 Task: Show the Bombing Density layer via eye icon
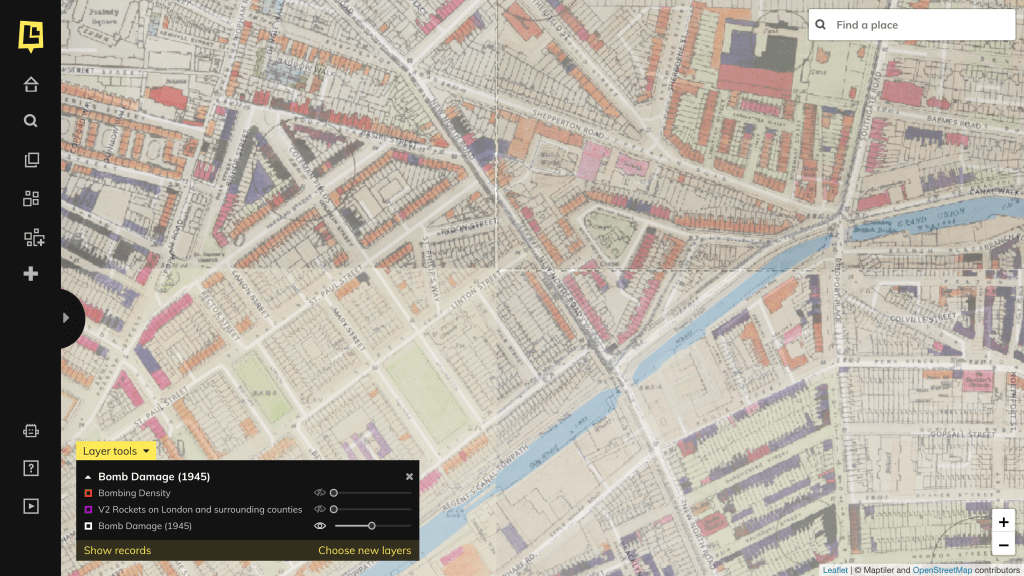(320, 493)
